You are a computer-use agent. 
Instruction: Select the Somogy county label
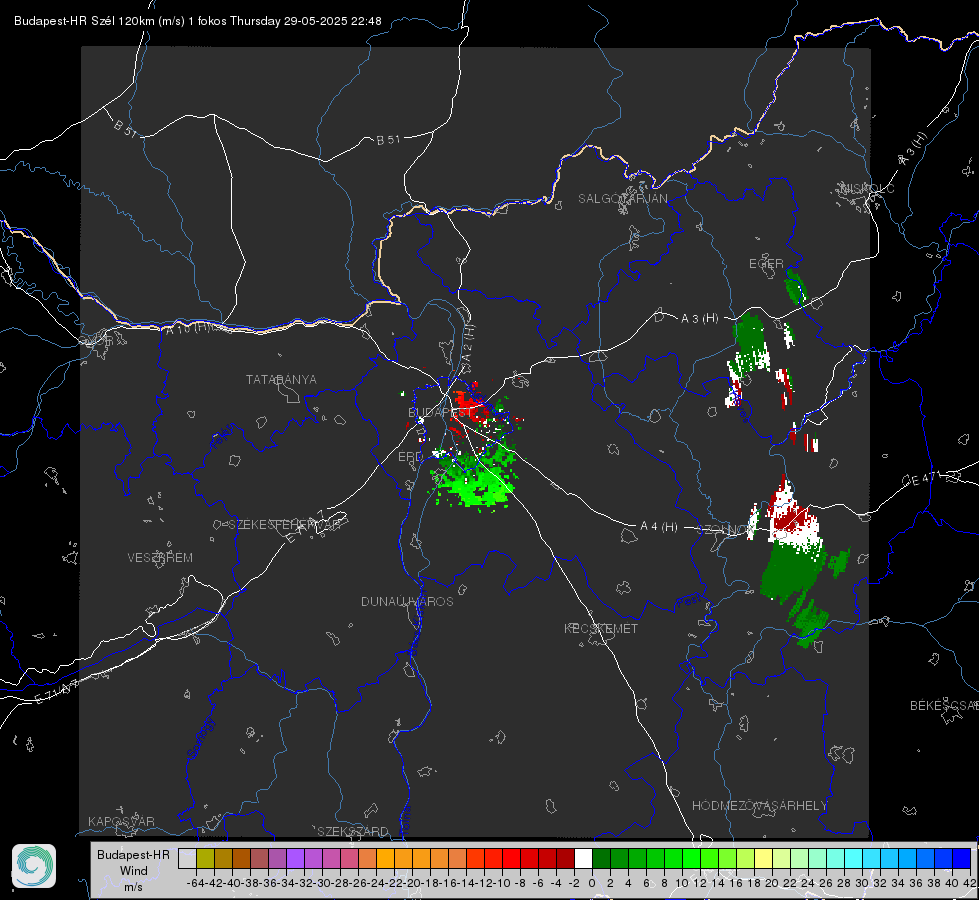point(201,738)
